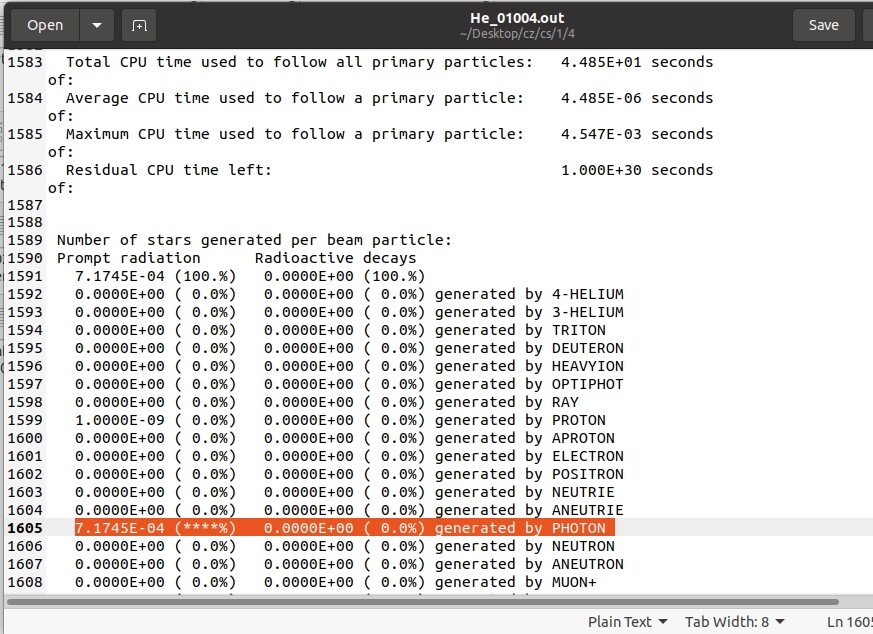Click the line generated by TRITON
Viewport: 873px width, 634px height.
pos(340,330)
